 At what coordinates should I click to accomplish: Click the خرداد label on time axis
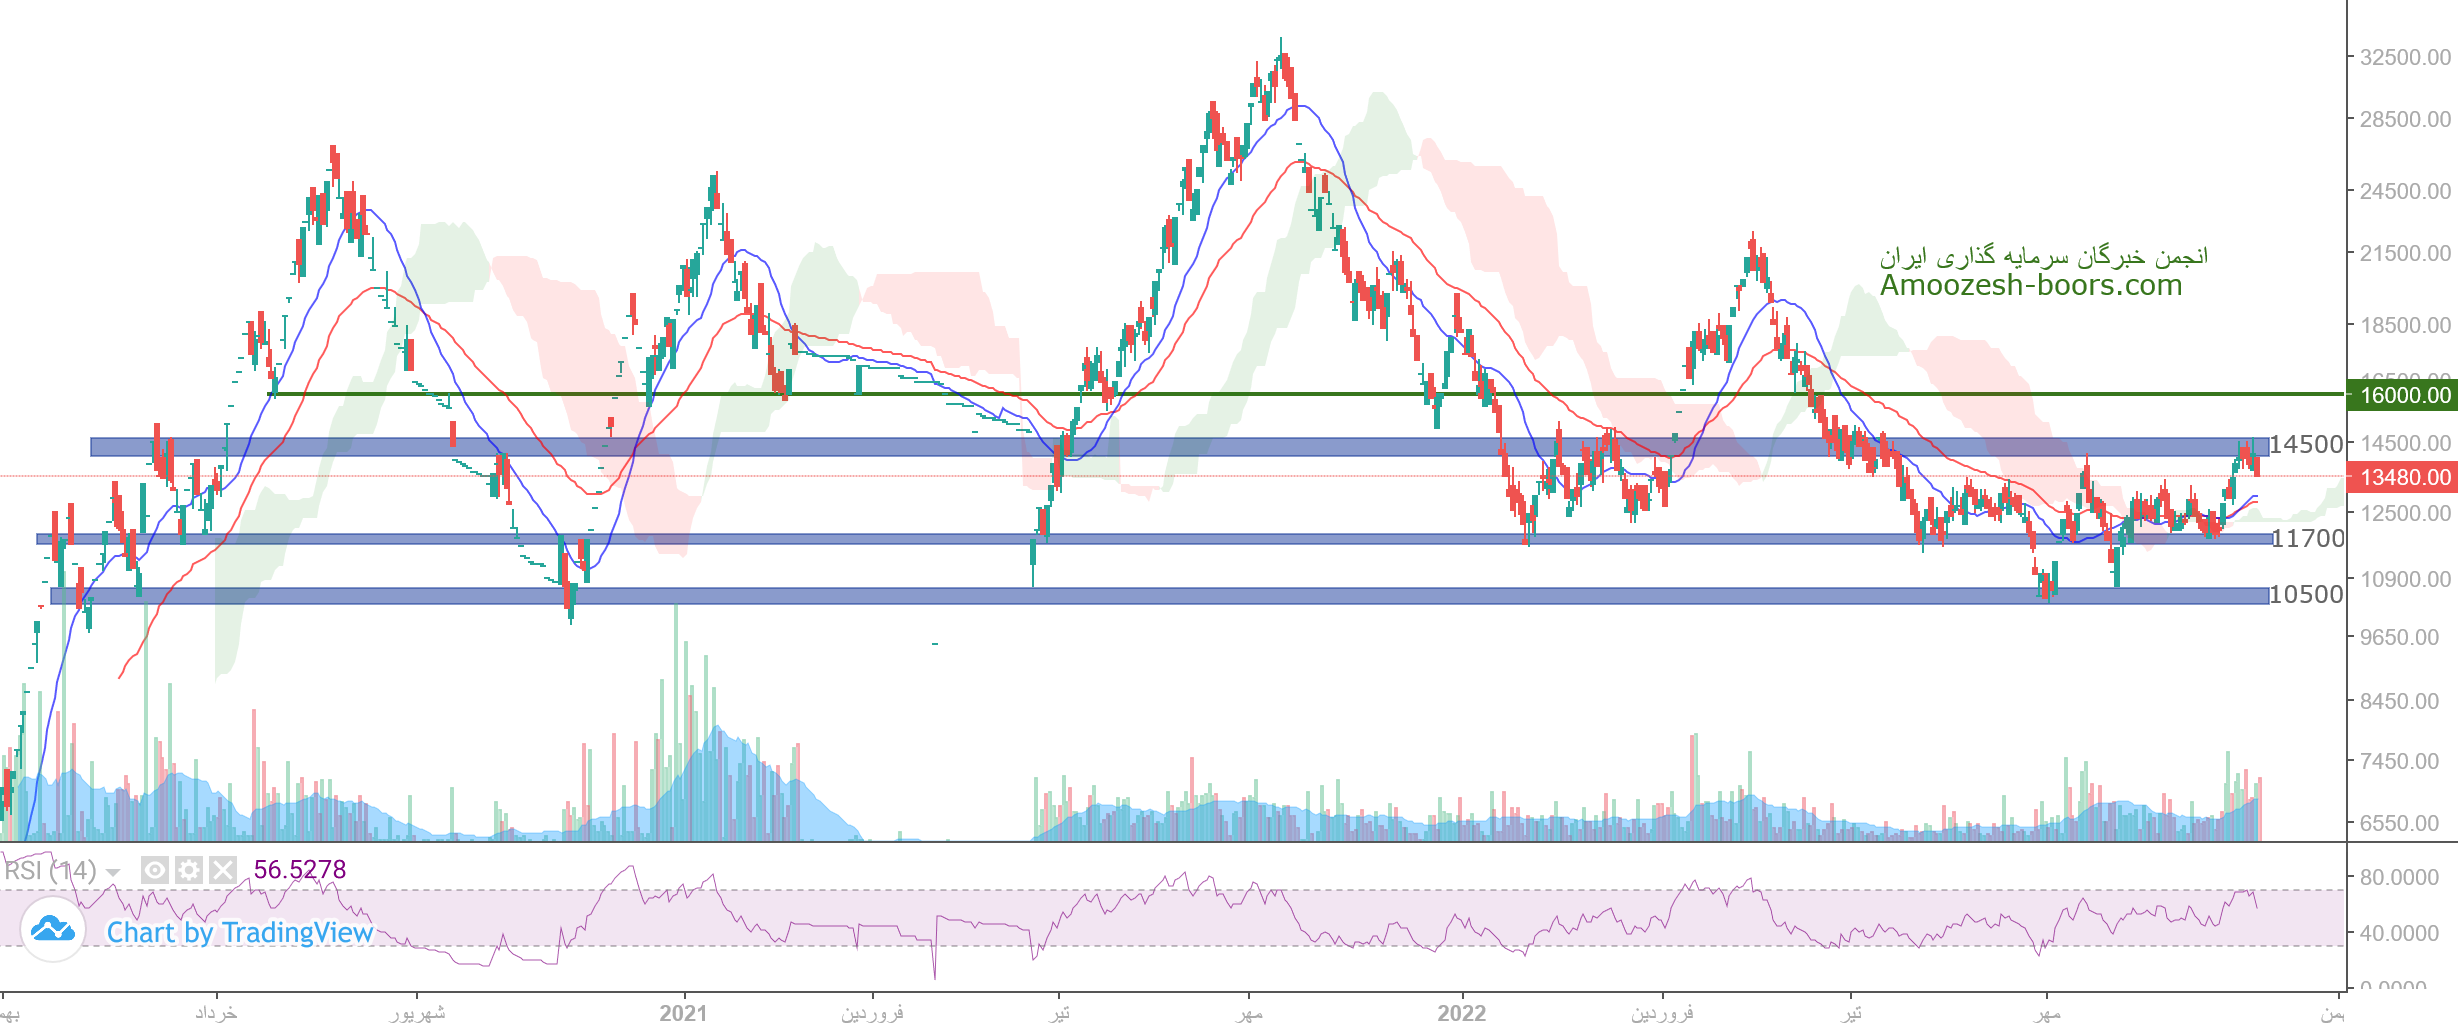coord(216,1013)
